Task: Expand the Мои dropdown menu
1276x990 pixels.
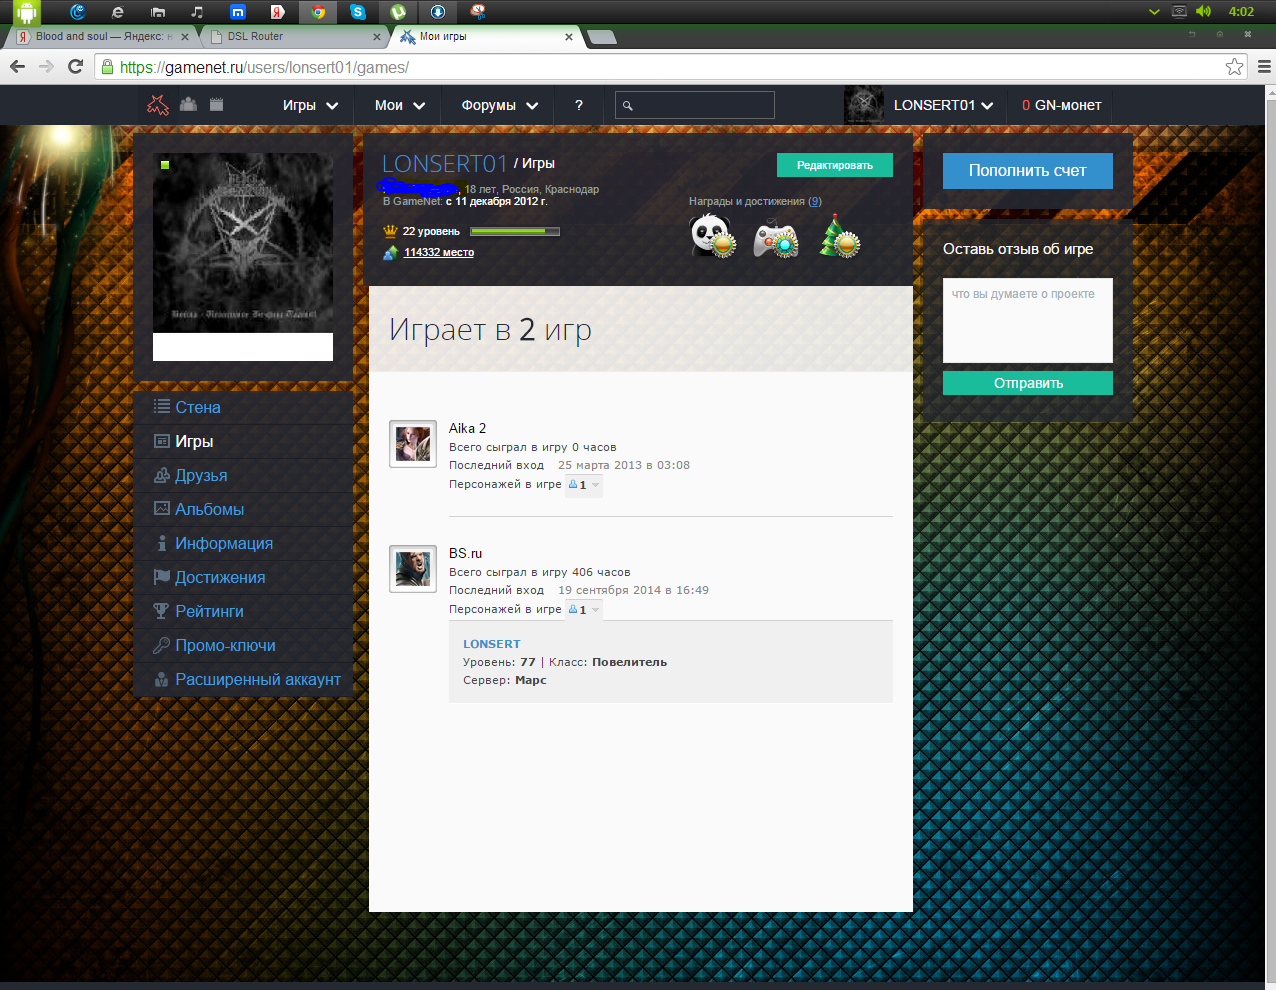Action: (x=400, y=105)
